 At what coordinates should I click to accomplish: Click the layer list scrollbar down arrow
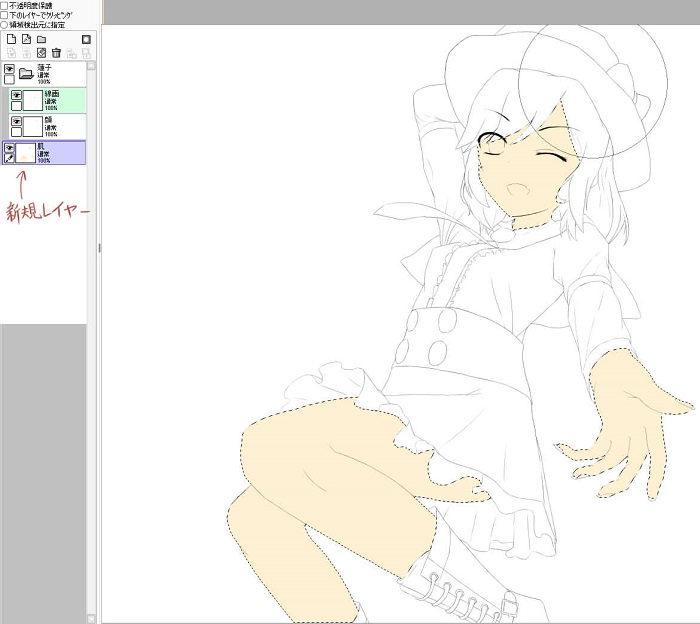[x=91, y=619]
